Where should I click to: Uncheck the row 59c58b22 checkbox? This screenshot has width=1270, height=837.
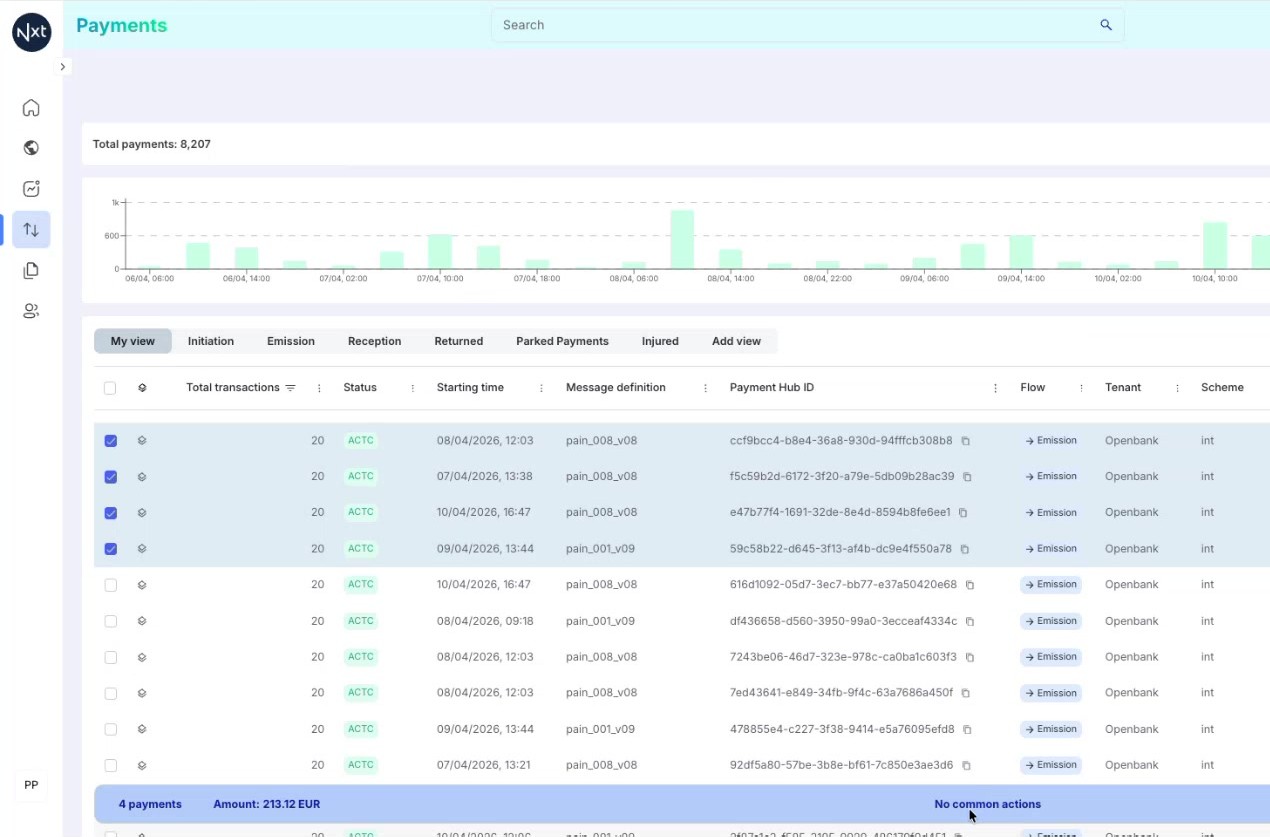(111, 549)
